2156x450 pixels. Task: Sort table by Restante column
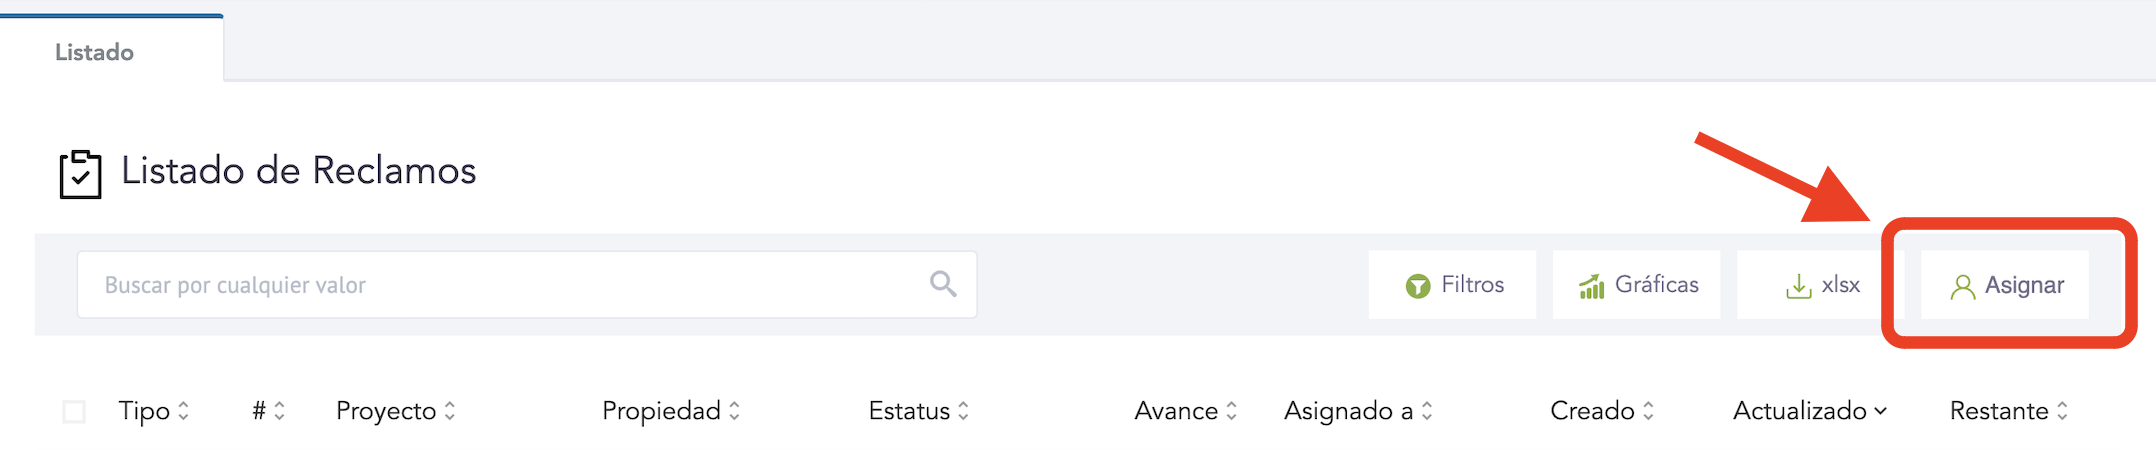pos(2008,411)
